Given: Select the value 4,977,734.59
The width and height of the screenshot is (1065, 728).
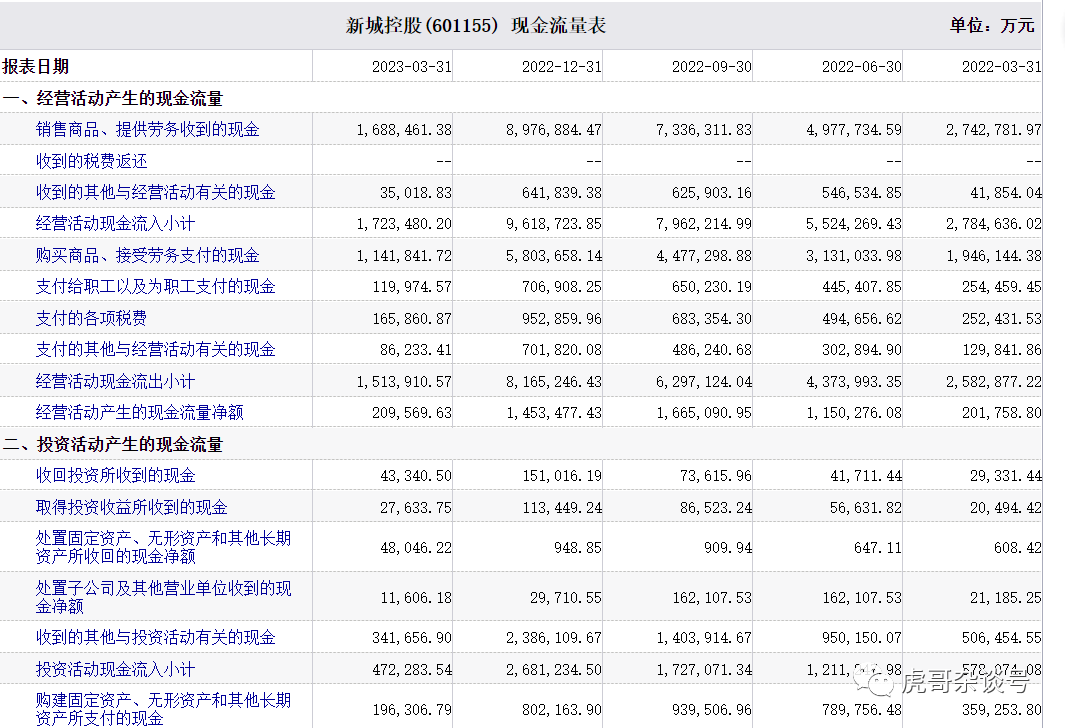Looking at the screenshot, I should 854,130.
